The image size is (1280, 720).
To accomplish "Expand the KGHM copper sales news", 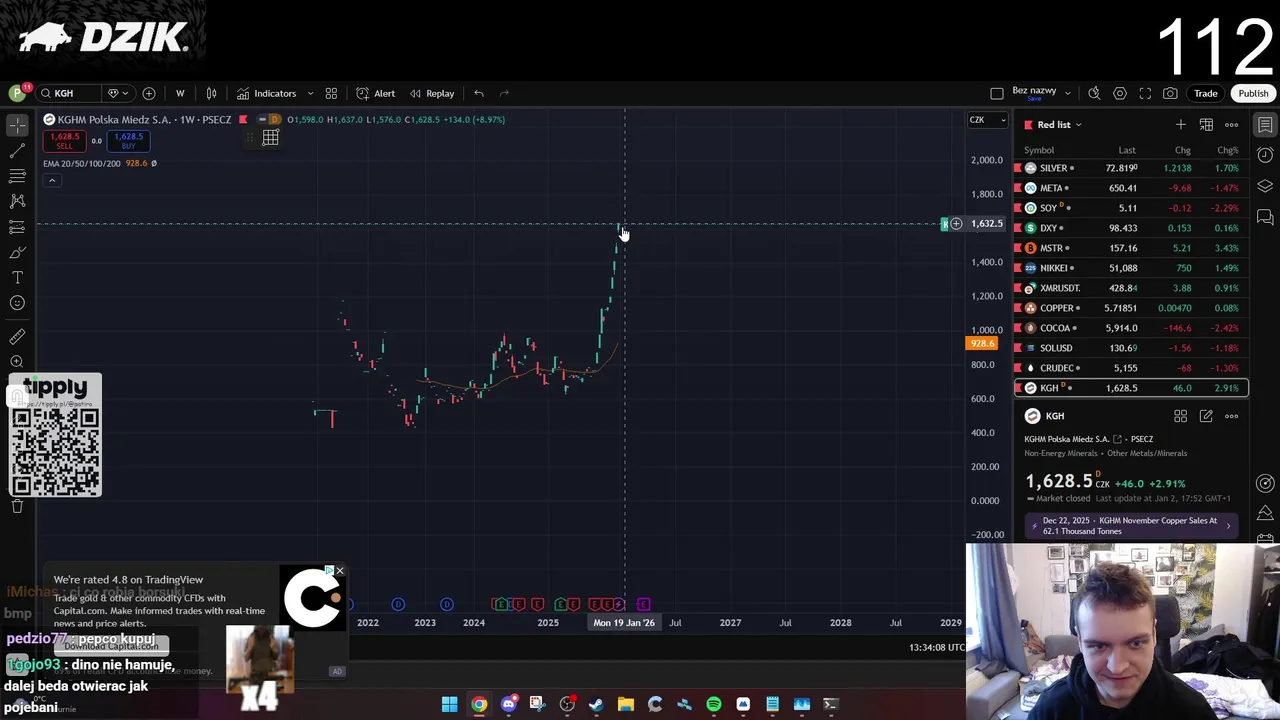I will [x=1133, y=525].
